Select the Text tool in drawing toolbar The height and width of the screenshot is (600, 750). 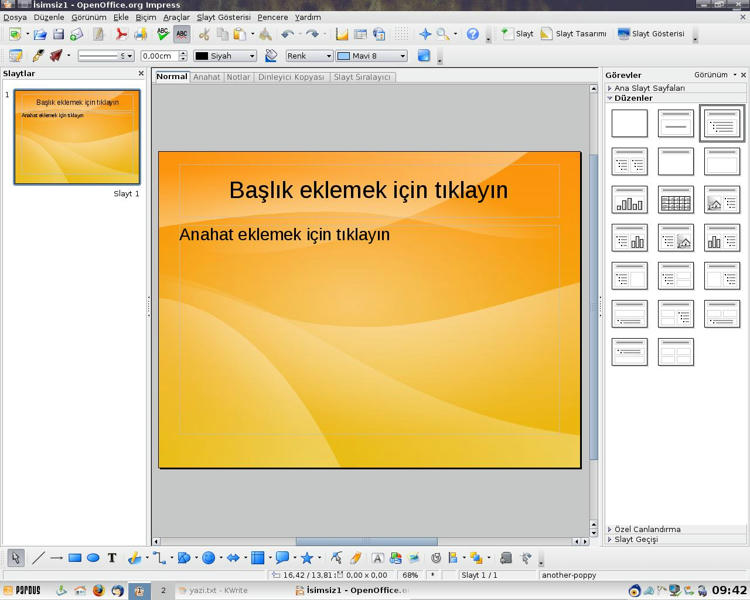112,558
